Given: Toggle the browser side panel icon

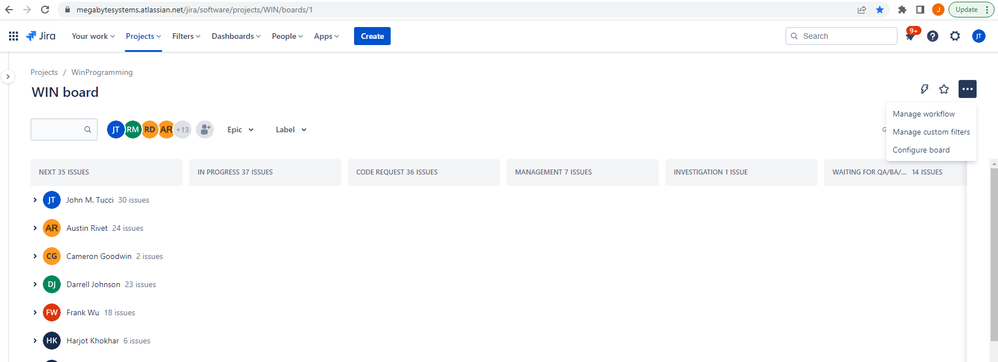Looking at the screenshot, I should [920, 10].
